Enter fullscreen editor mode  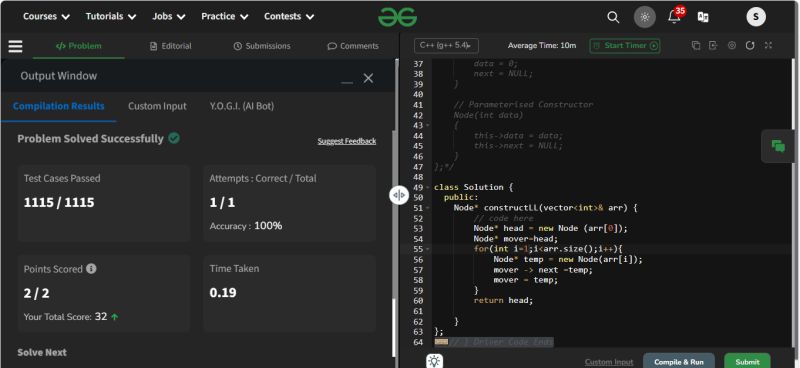pos(768,45)
